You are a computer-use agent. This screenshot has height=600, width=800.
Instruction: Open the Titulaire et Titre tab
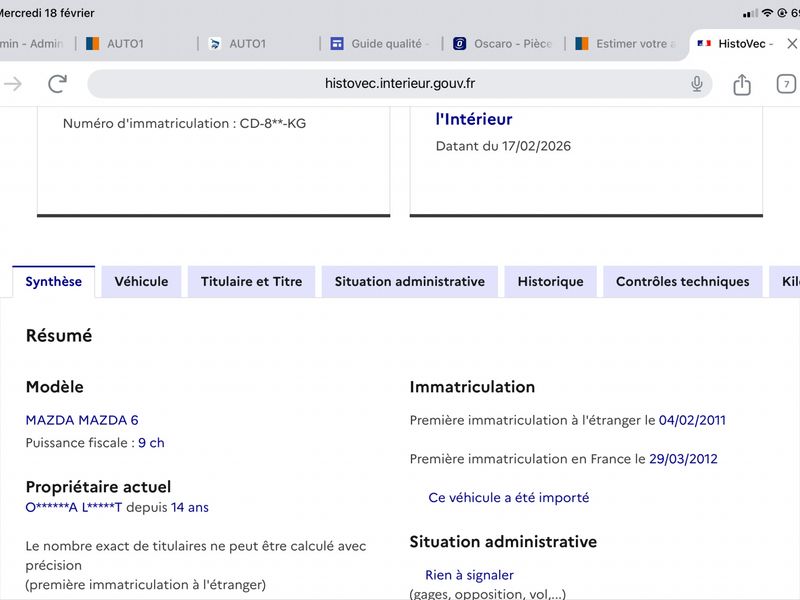coord(252,282)
